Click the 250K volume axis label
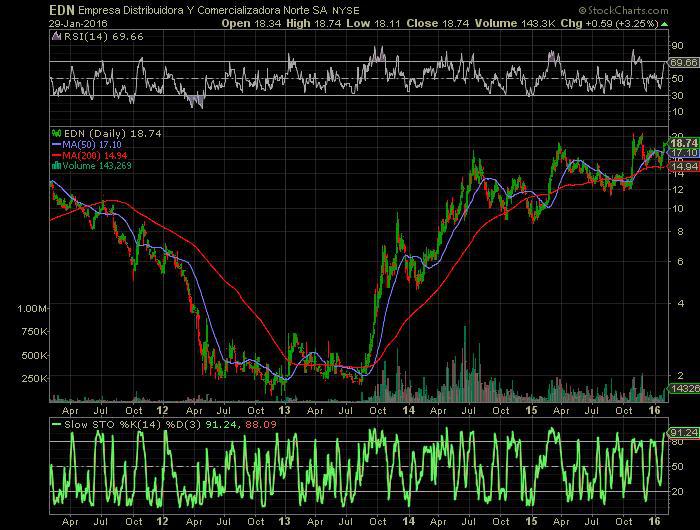Viewport: 700px width, 530px height. (x=34, y=379)
